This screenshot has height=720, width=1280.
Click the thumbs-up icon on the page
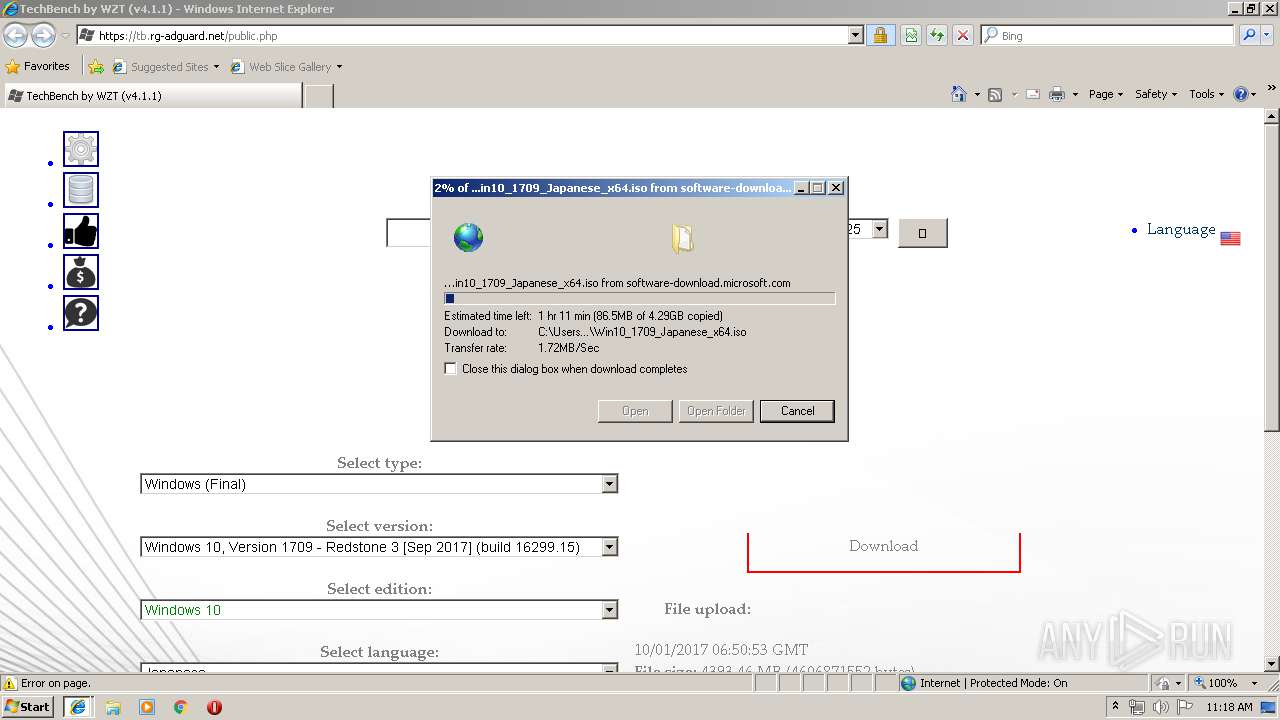point(81,231)
